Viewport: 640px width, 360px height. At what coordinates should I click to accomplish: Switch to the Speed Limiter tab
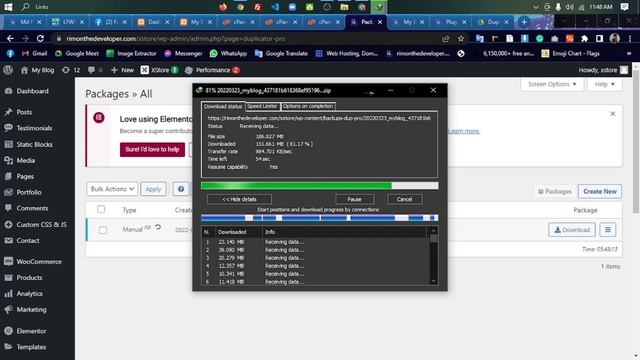pyautogui.click(x=262, y=106)
